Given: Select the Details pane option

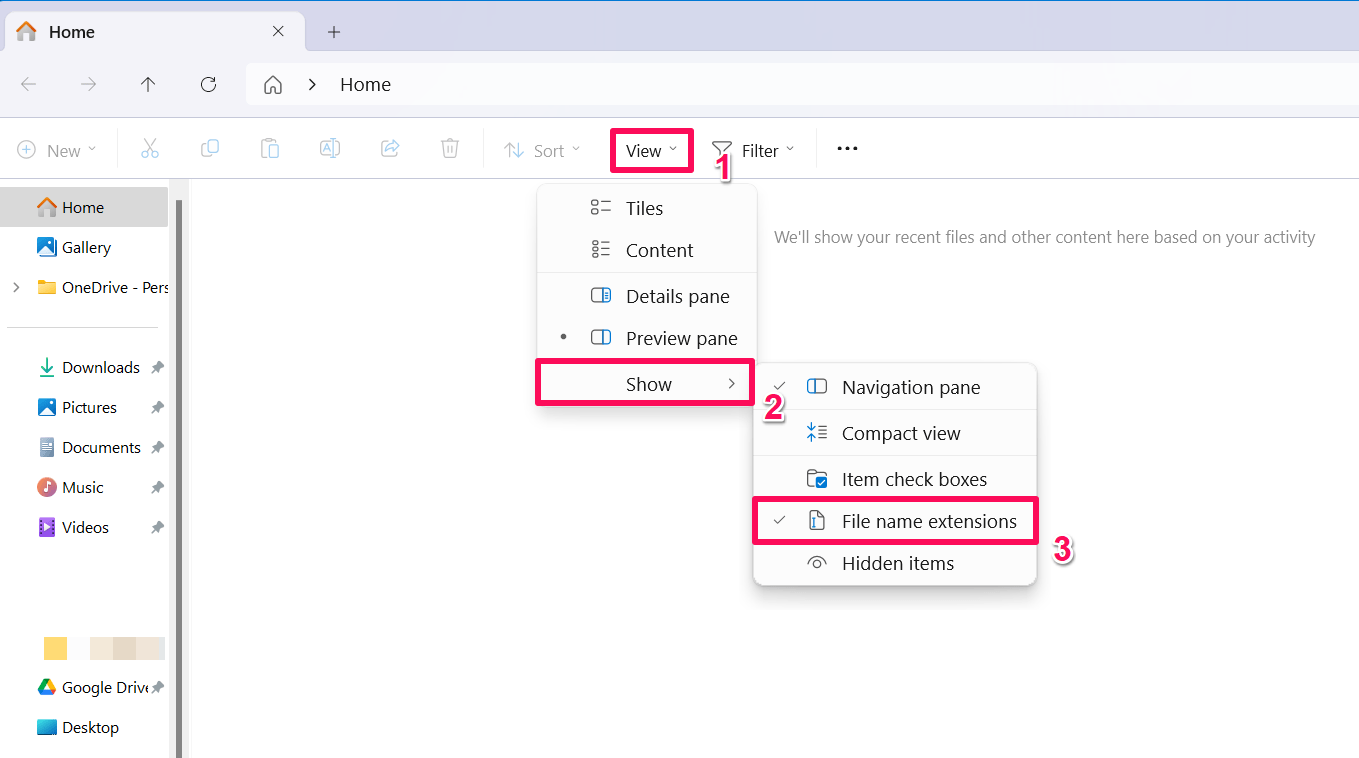Looking at the screenshot, I should [647, 296].
